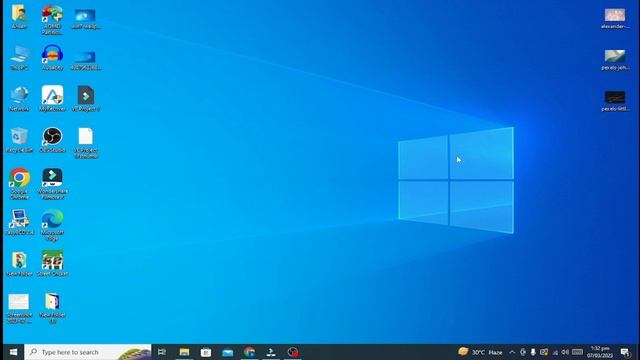Switch to Chrome on the taskbar
The height and width of the screenshot is (360, 640).
point(249,352)
